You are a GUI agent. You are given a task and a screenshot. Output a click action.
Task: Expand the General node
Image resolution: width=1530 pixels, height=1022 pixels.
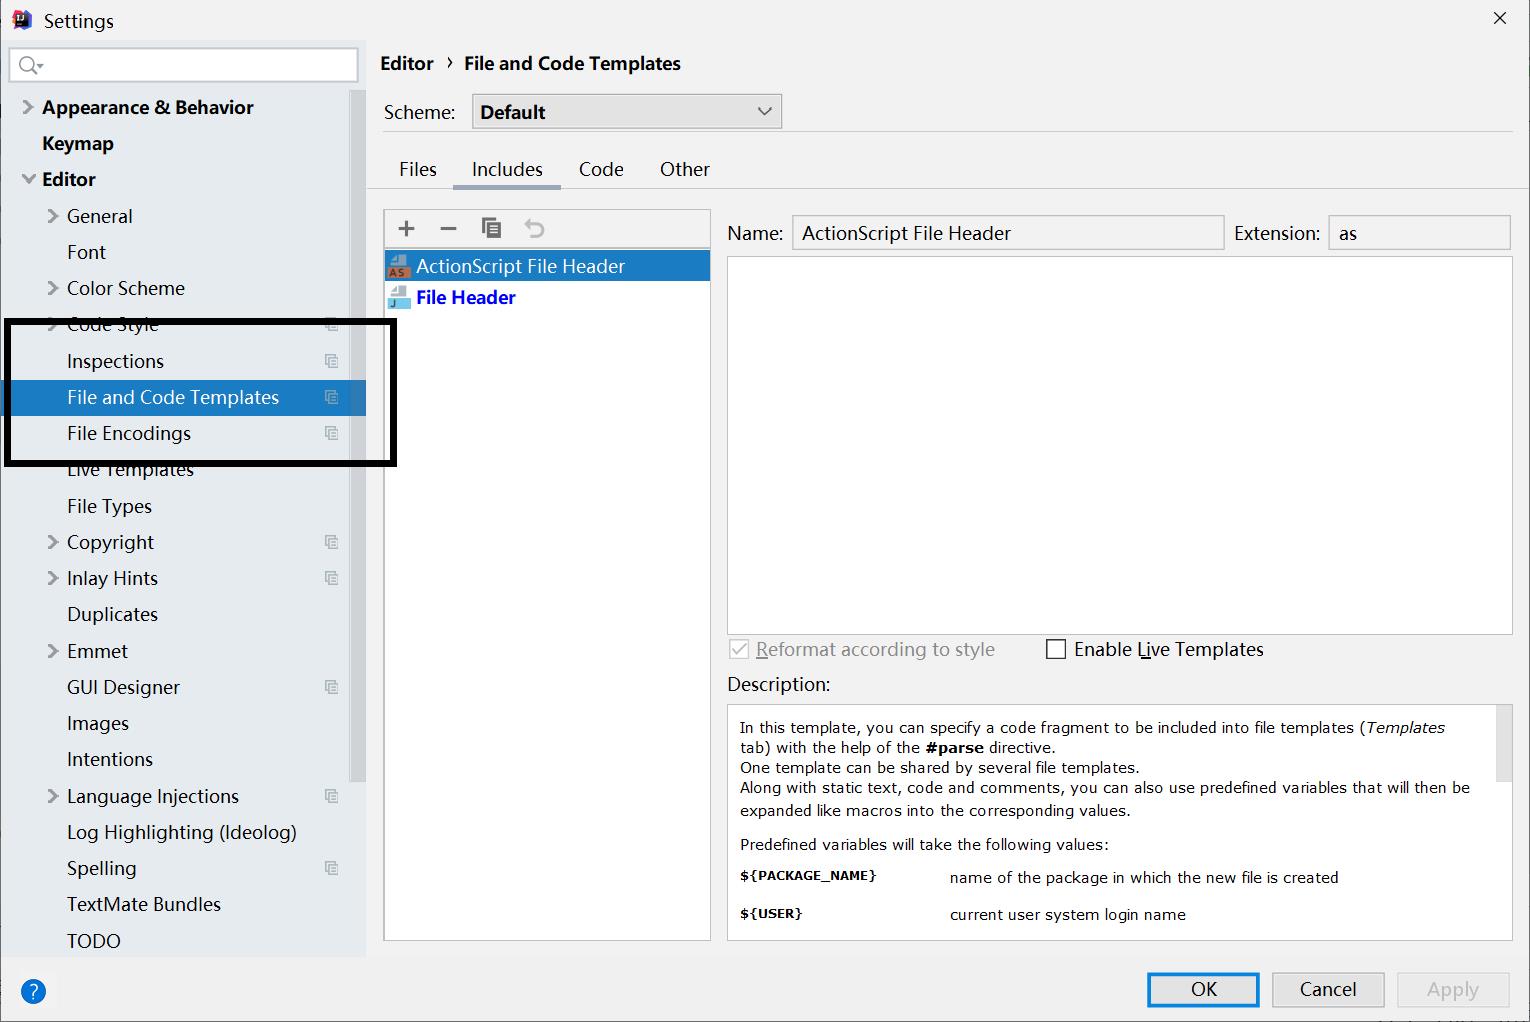53,216
